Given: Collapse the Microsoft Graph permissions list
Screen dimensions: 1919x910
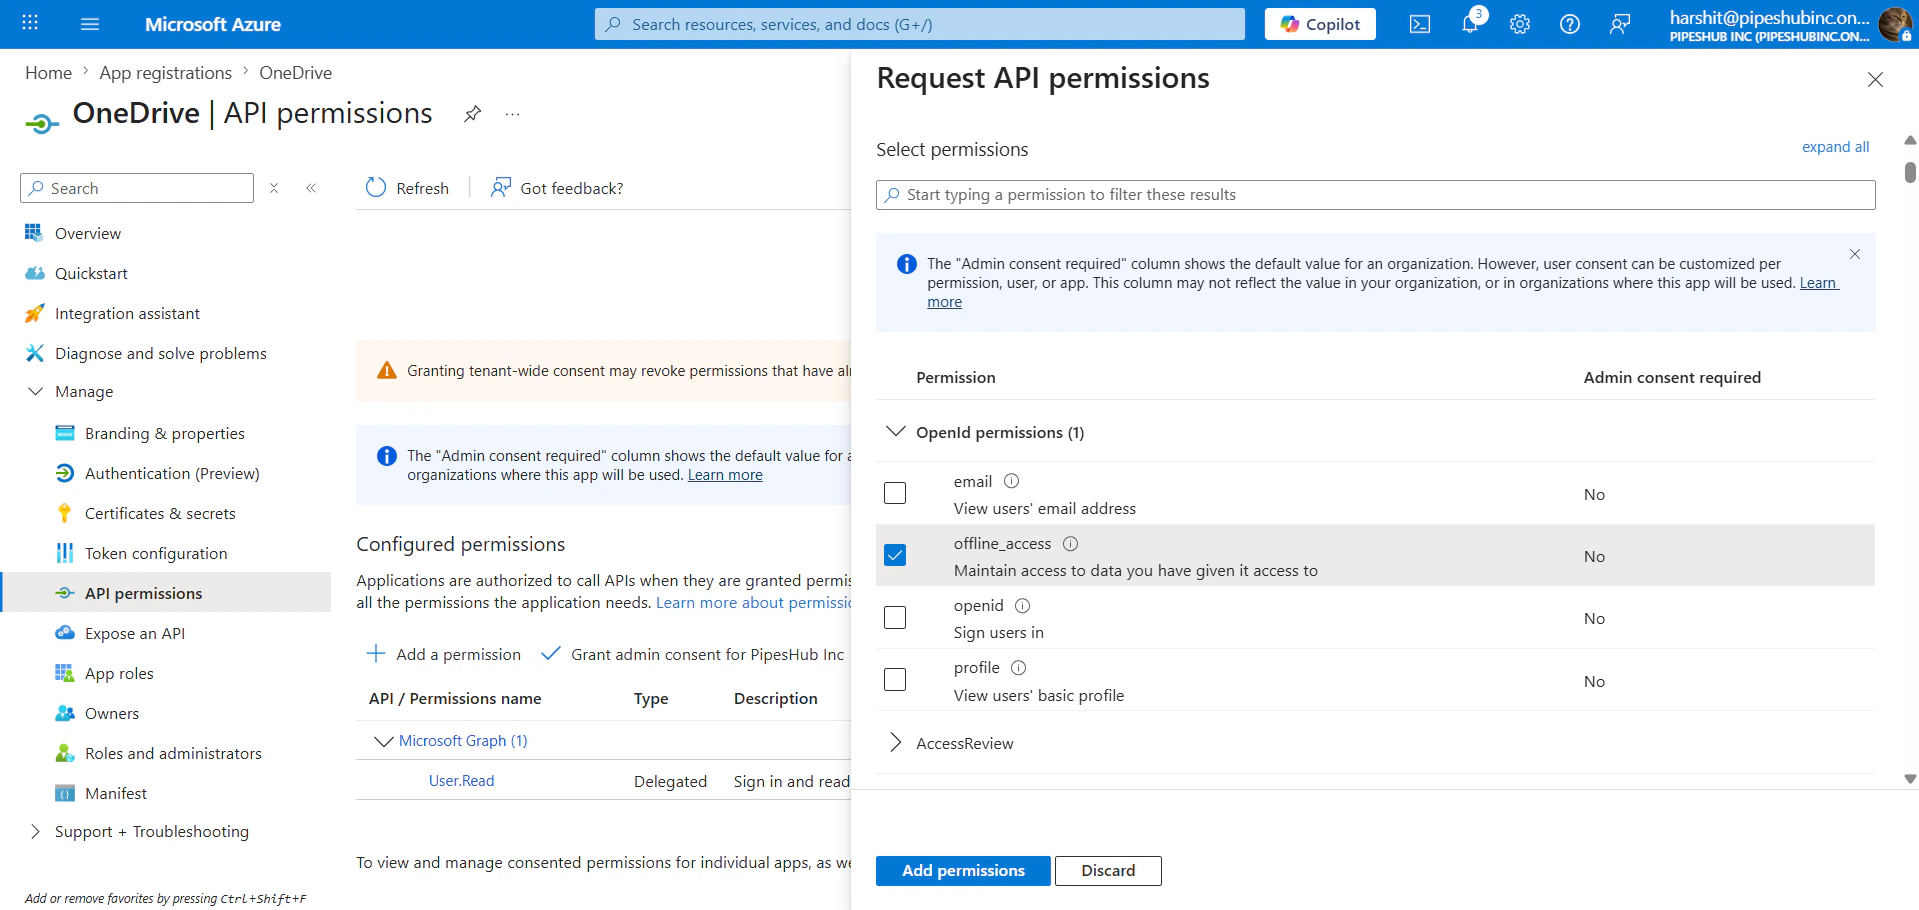Looking at the screenshot, I should 382,741.
